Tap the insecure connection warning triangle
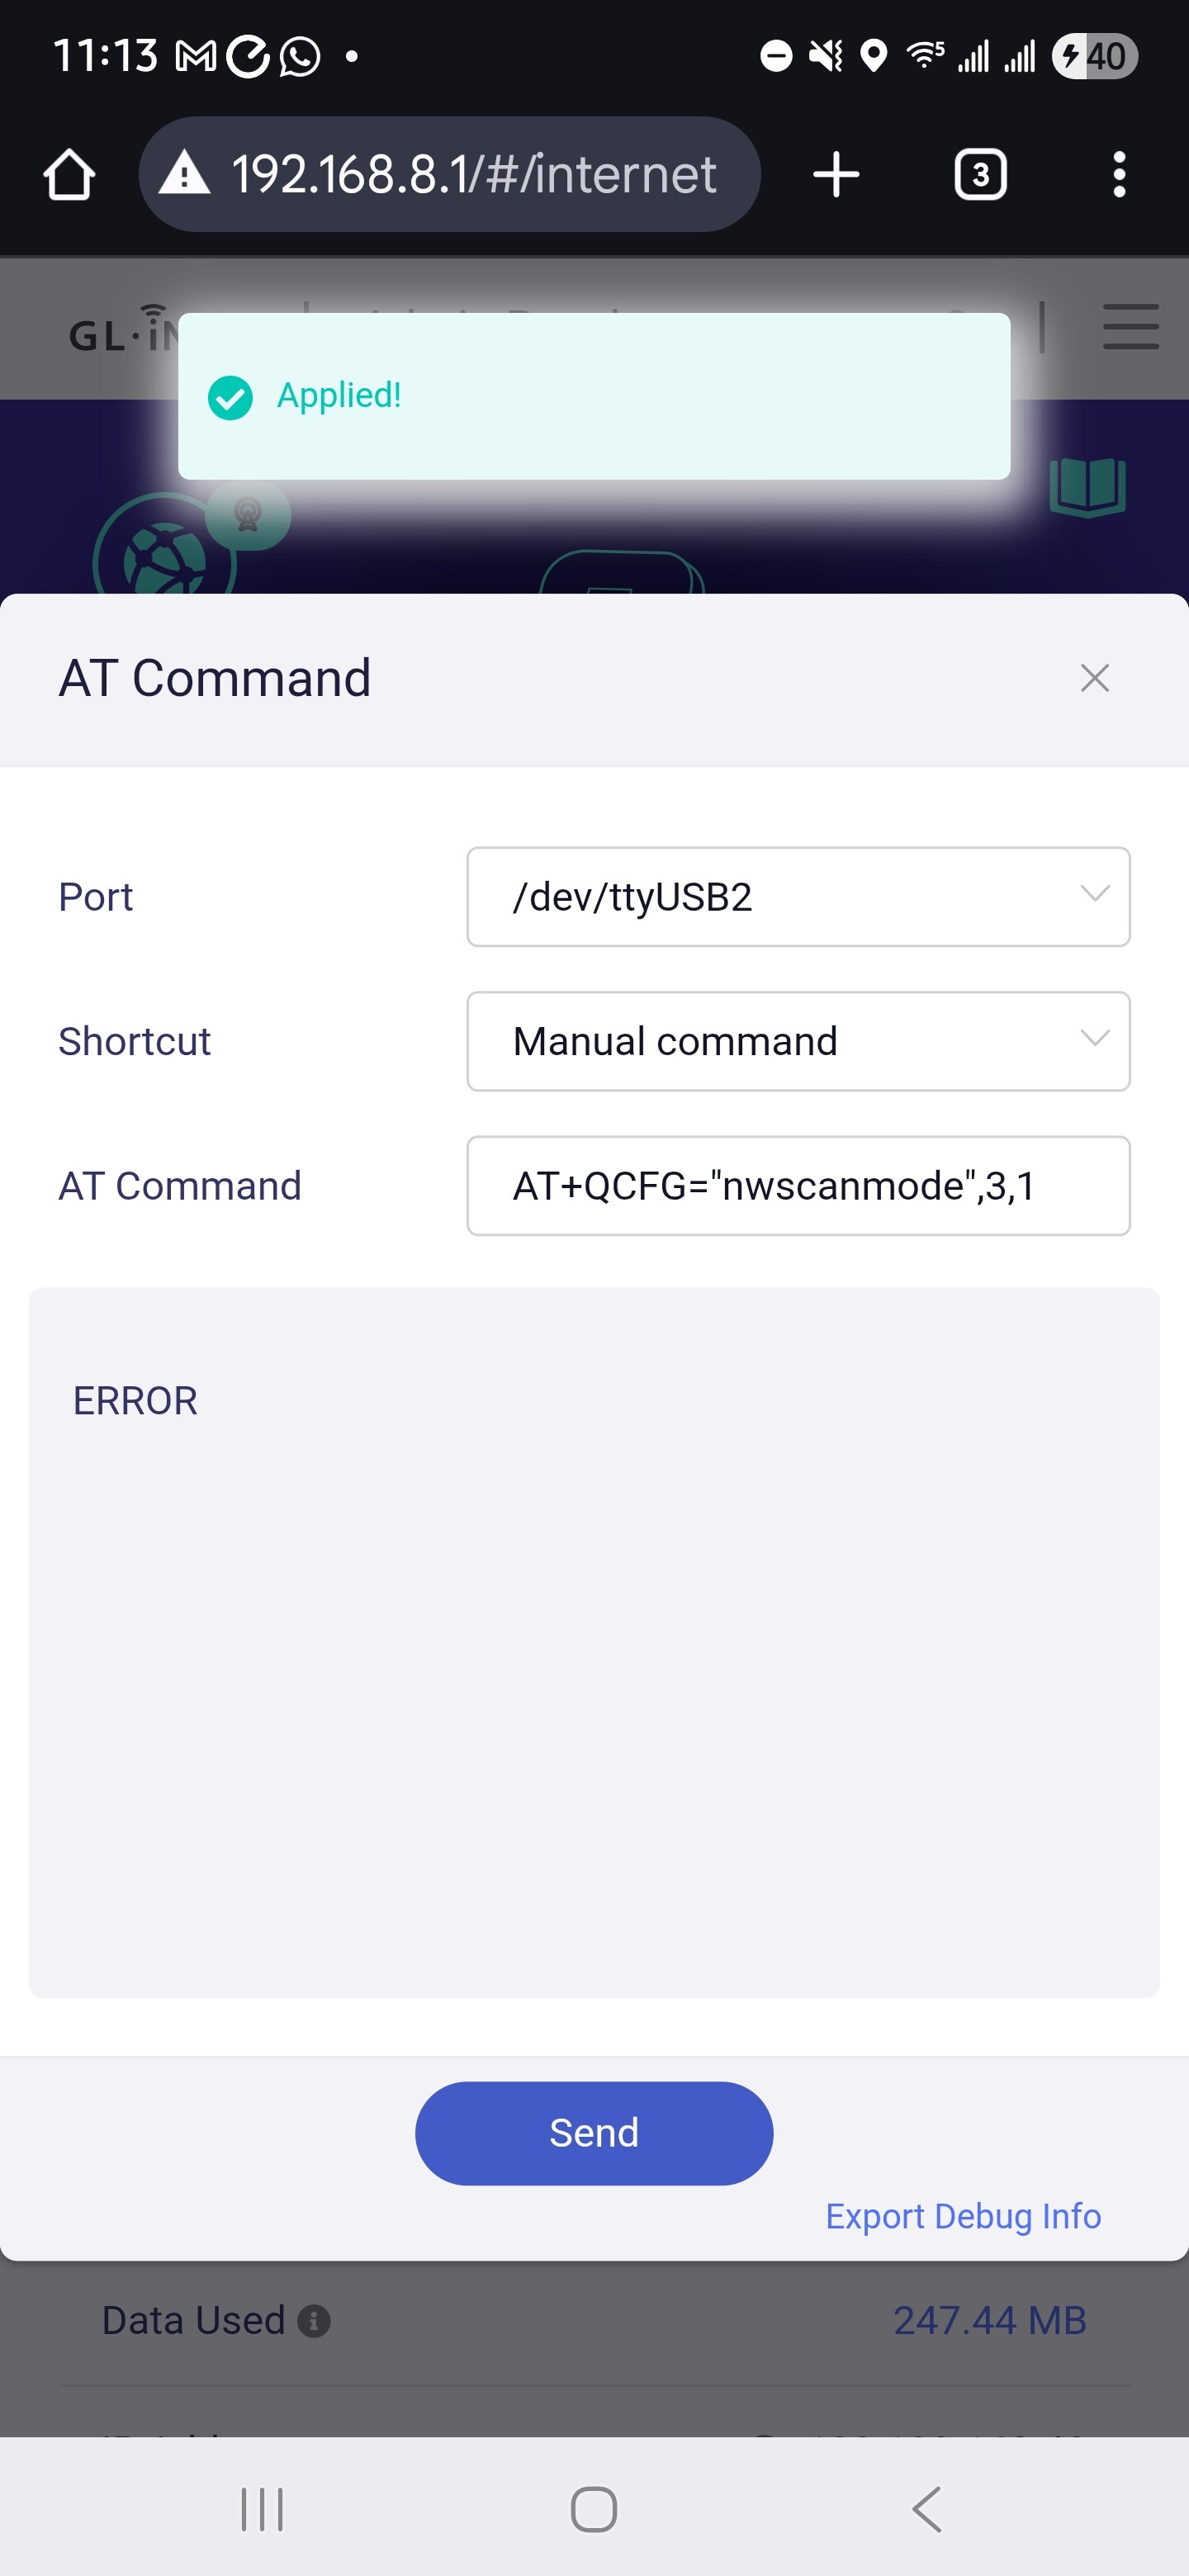Screen dimensions: 1189x2576 pyautogui.click(x=184, y=173)
